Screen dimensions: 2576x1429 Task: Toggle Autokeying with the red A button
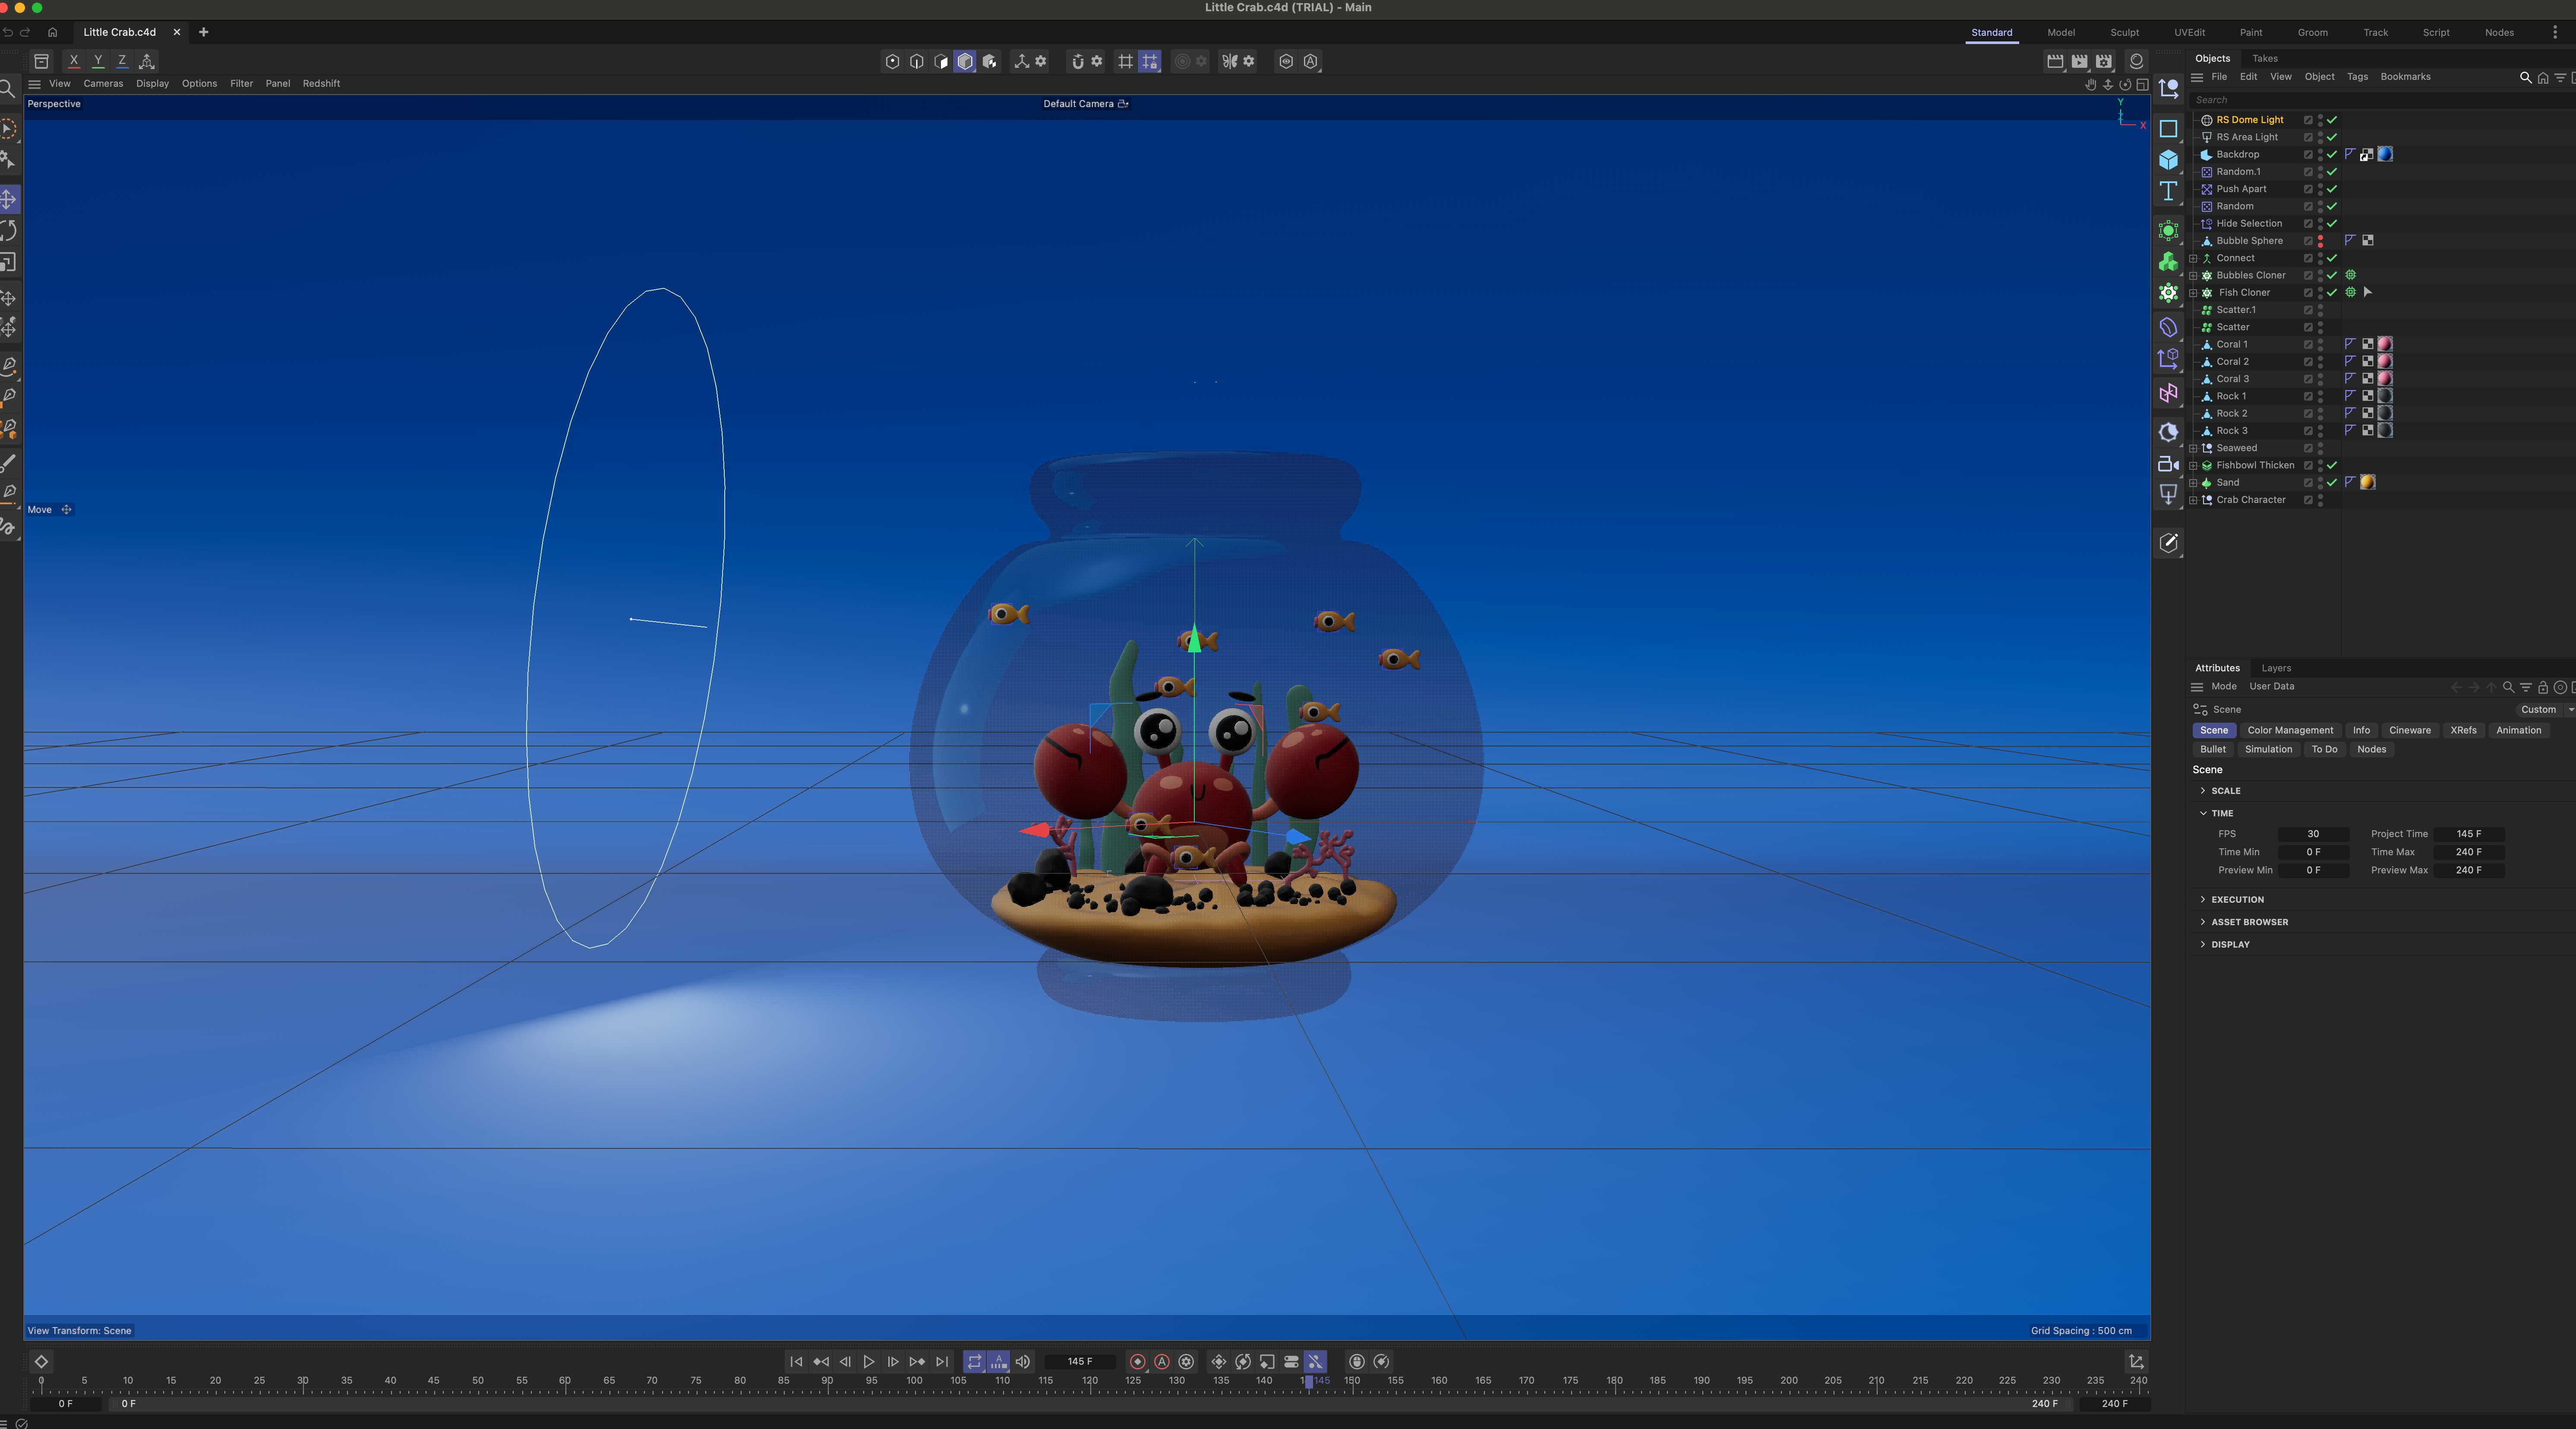(x=1162, y=1362)
